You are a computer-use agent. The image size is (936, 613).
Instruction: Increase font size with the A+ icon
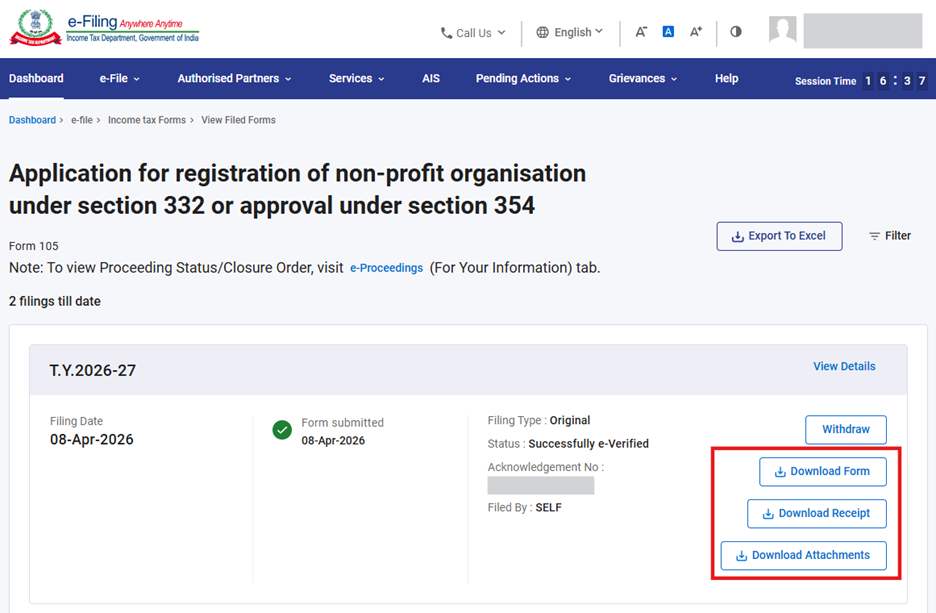(x=696, y=32)
